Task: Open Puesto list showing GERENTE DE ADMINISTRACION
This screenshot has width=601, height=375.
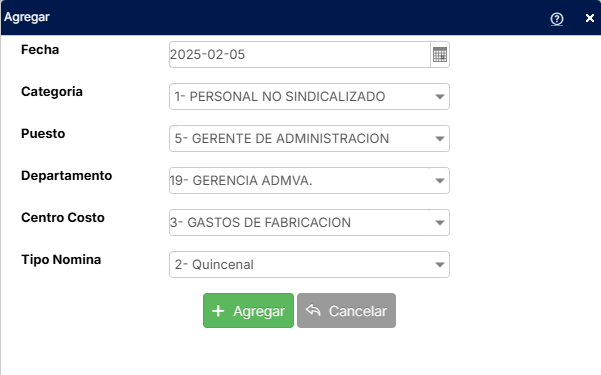Action: [x=309, y=138]
